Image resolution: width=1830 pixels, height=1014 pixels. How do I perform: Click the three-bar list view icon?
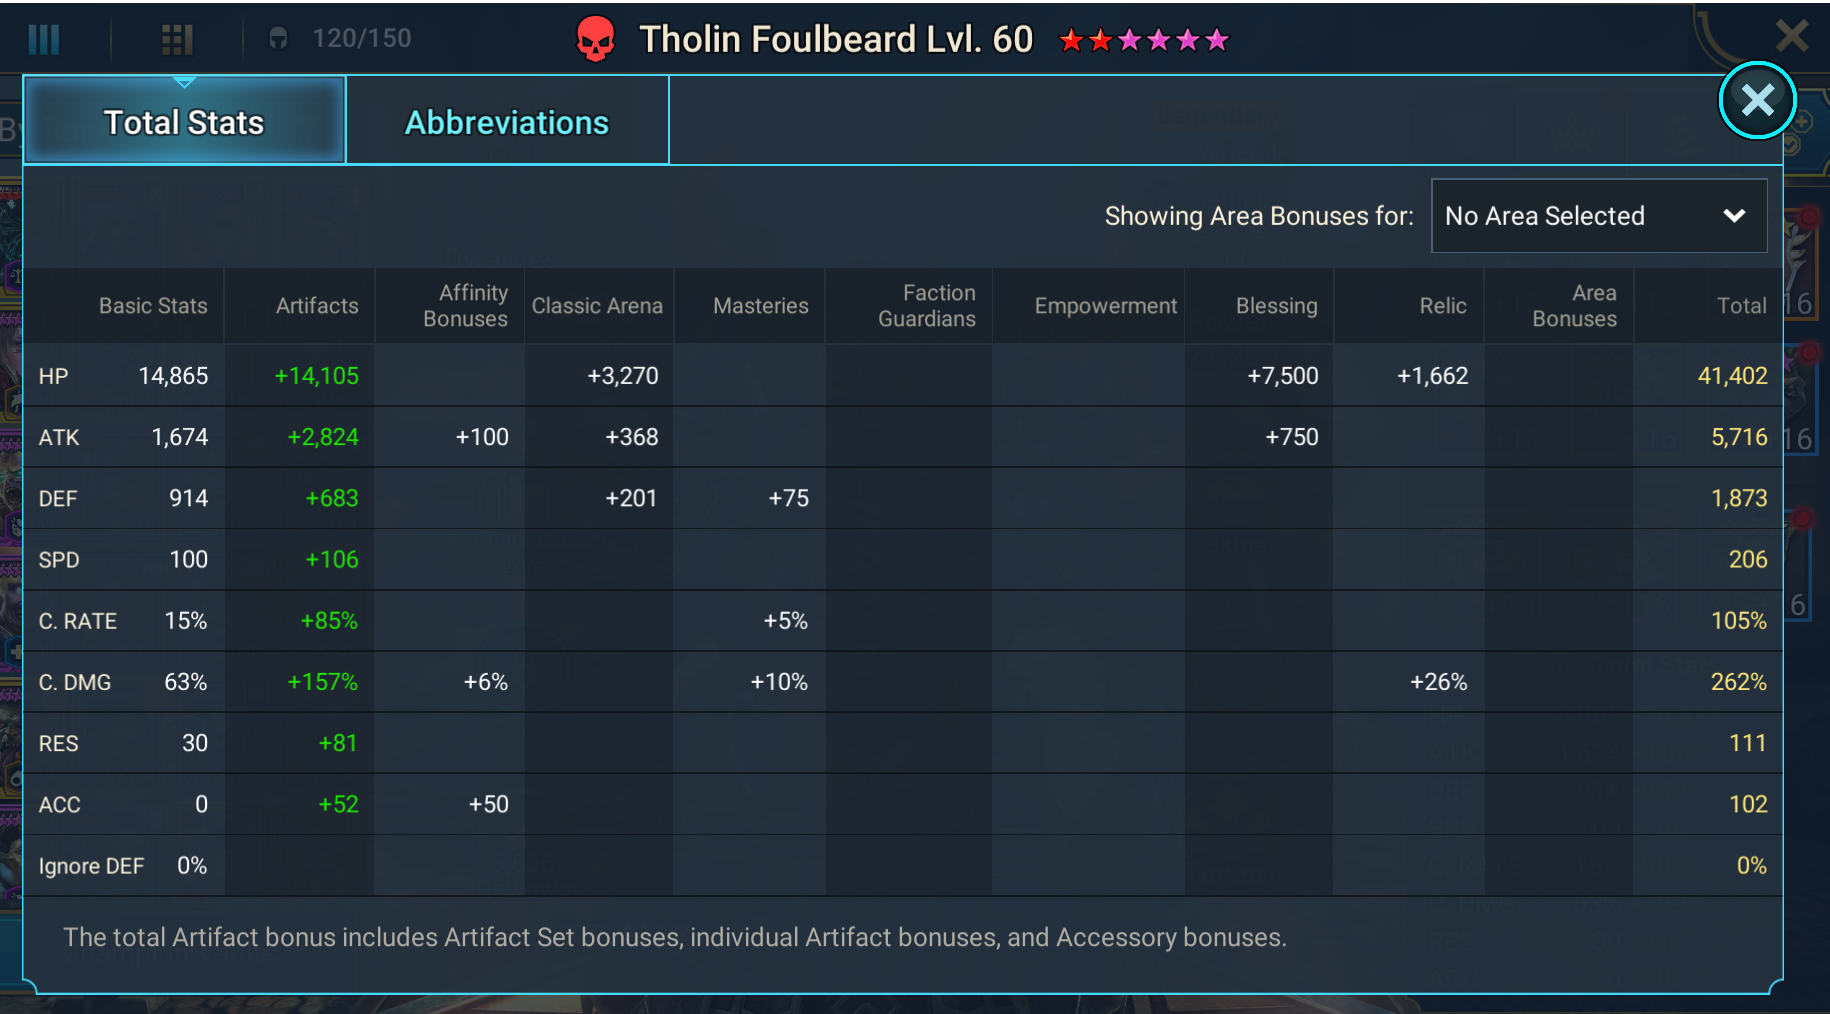(x=44, y=39)
